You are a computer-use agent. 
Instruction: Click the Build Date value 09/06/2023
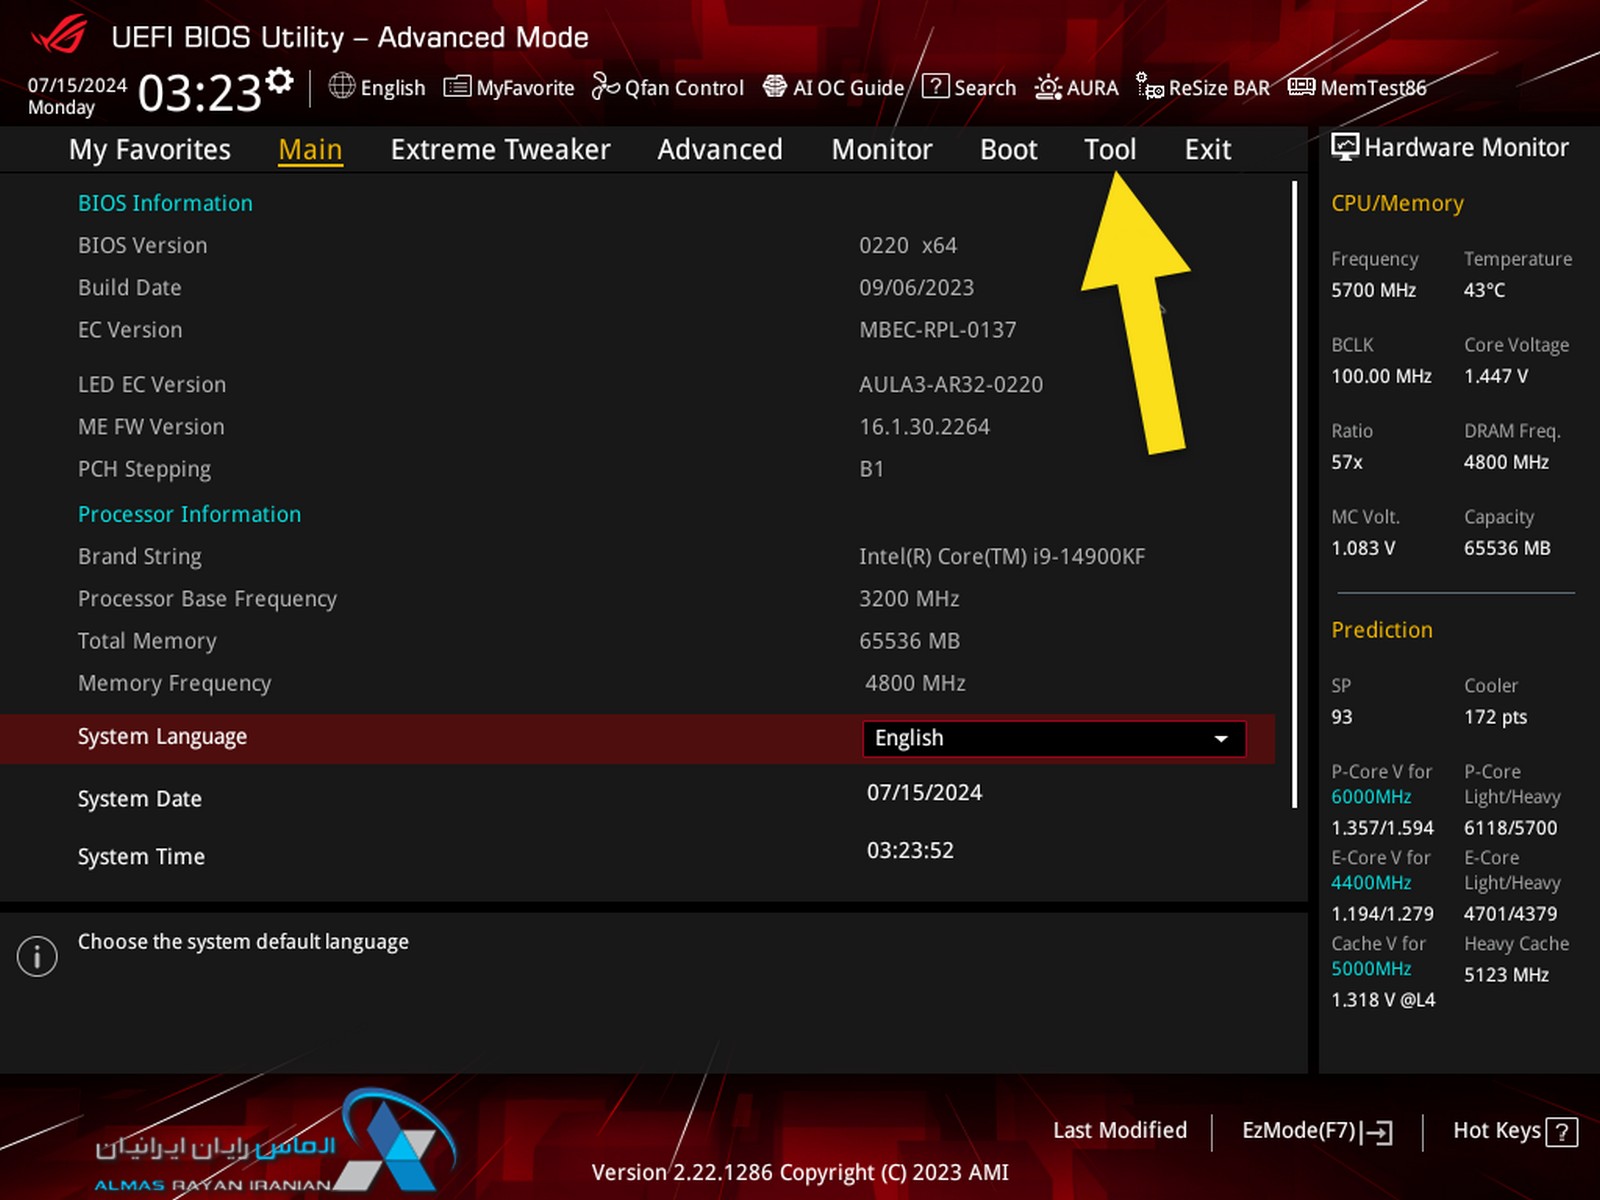(916, 288)
